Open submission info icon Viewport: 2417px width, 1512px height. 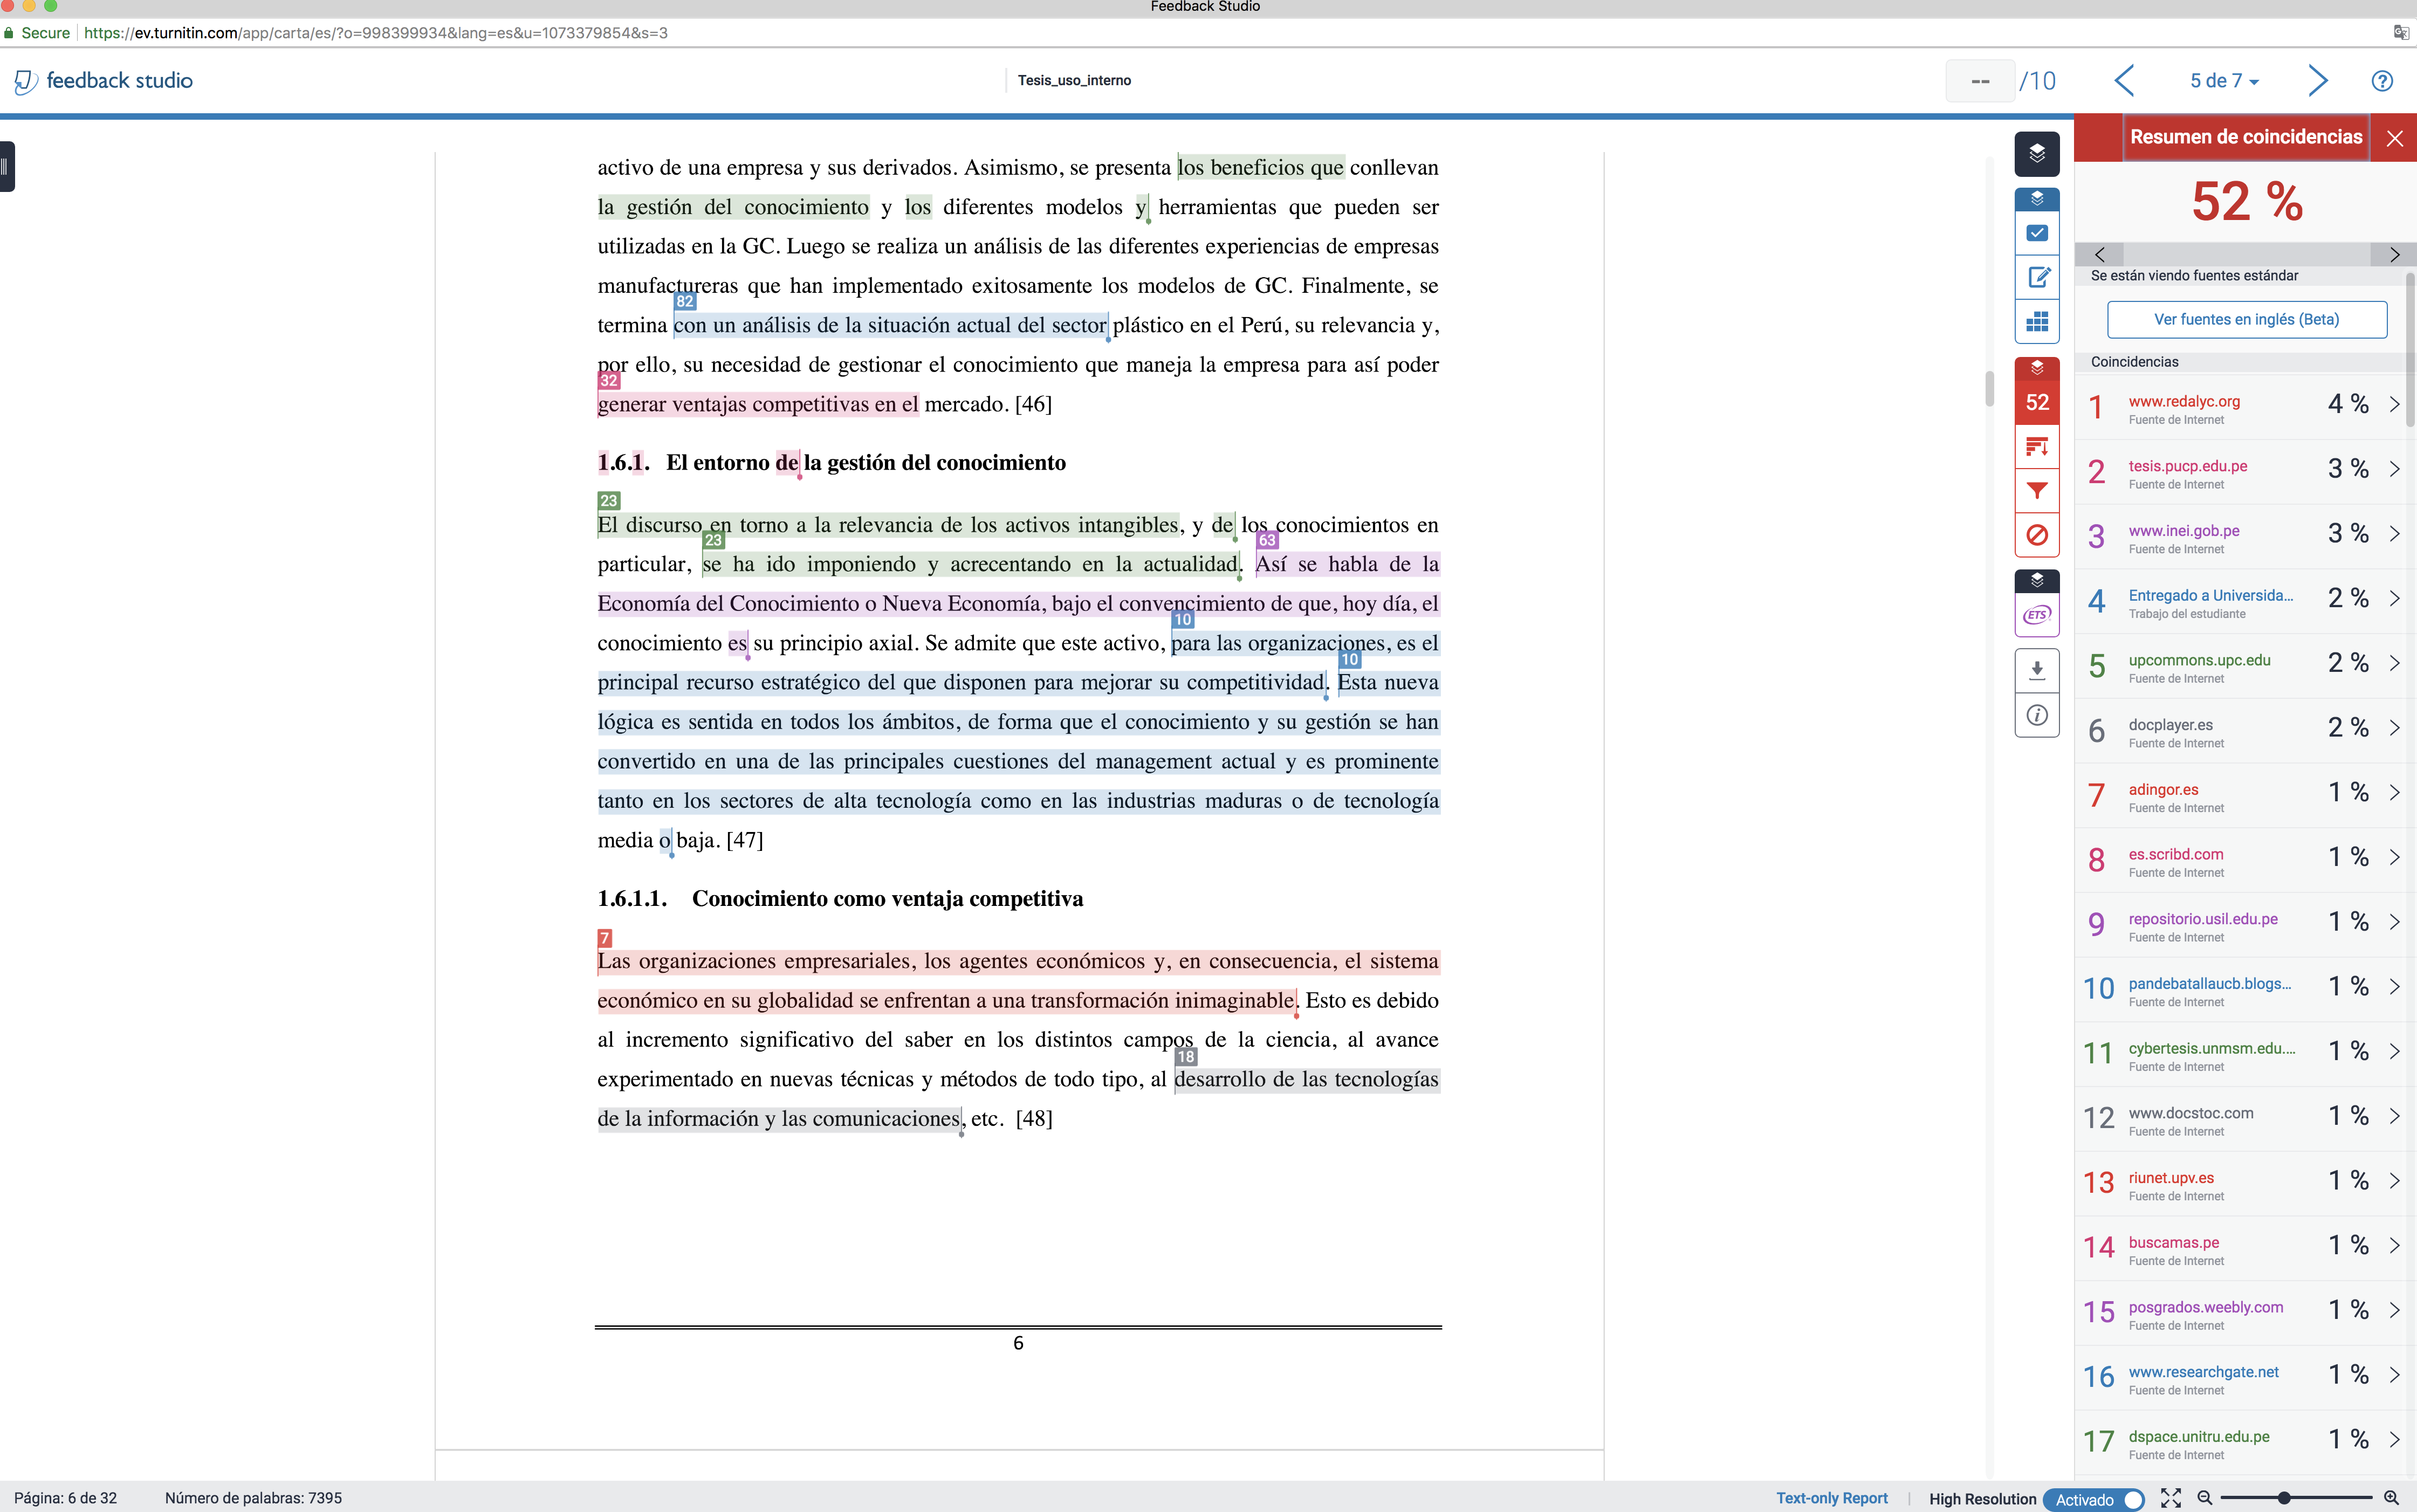(x=2036, y=715)
